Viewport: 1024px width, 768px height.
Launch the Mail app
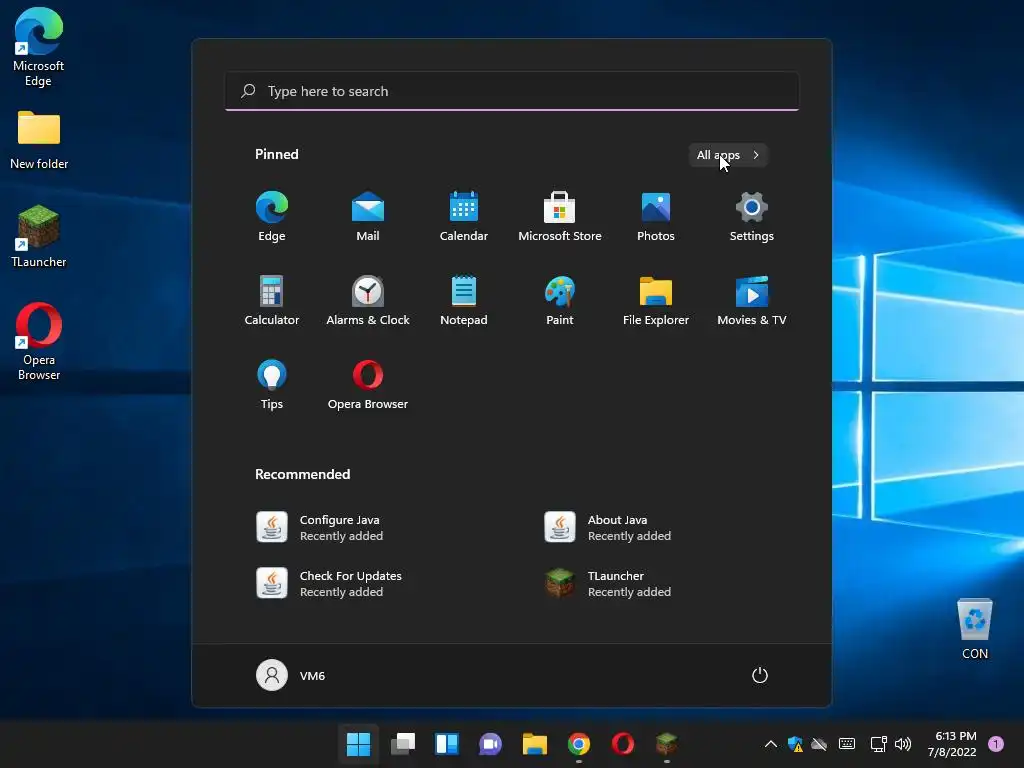[368, 217]
